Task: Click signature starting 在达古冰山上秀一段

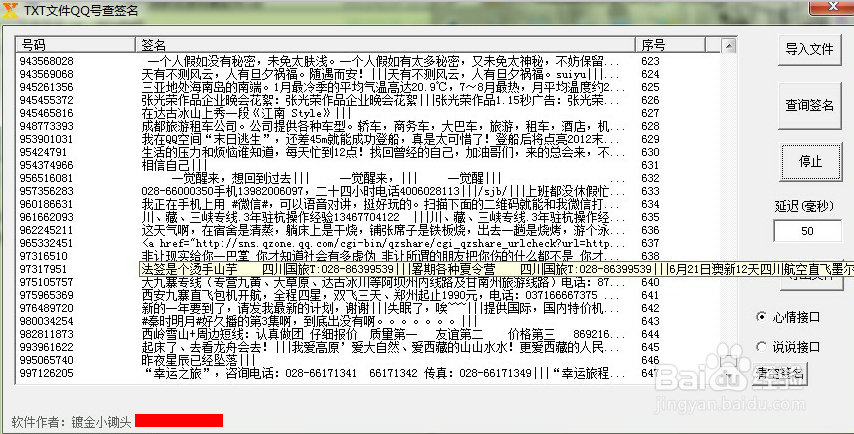Action: [247, 113]
